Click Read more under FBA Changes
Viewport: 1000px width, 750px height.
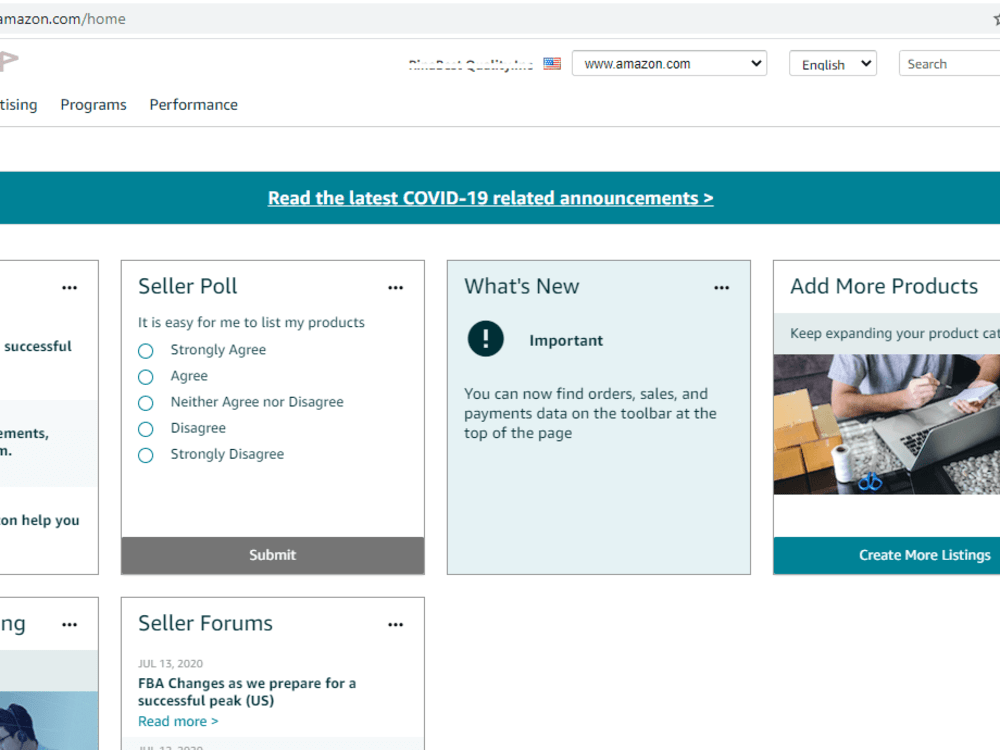(178, 721)
